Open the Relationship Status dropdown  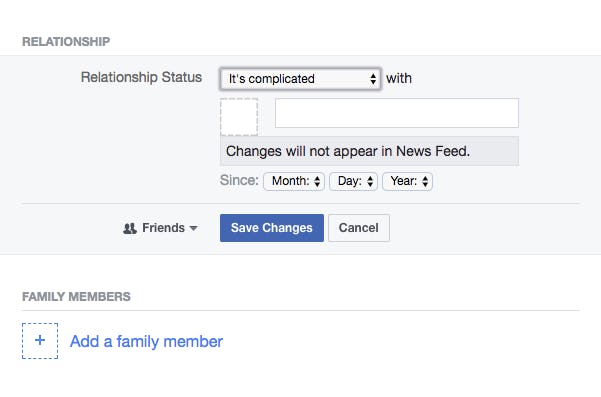click(300, 79)
